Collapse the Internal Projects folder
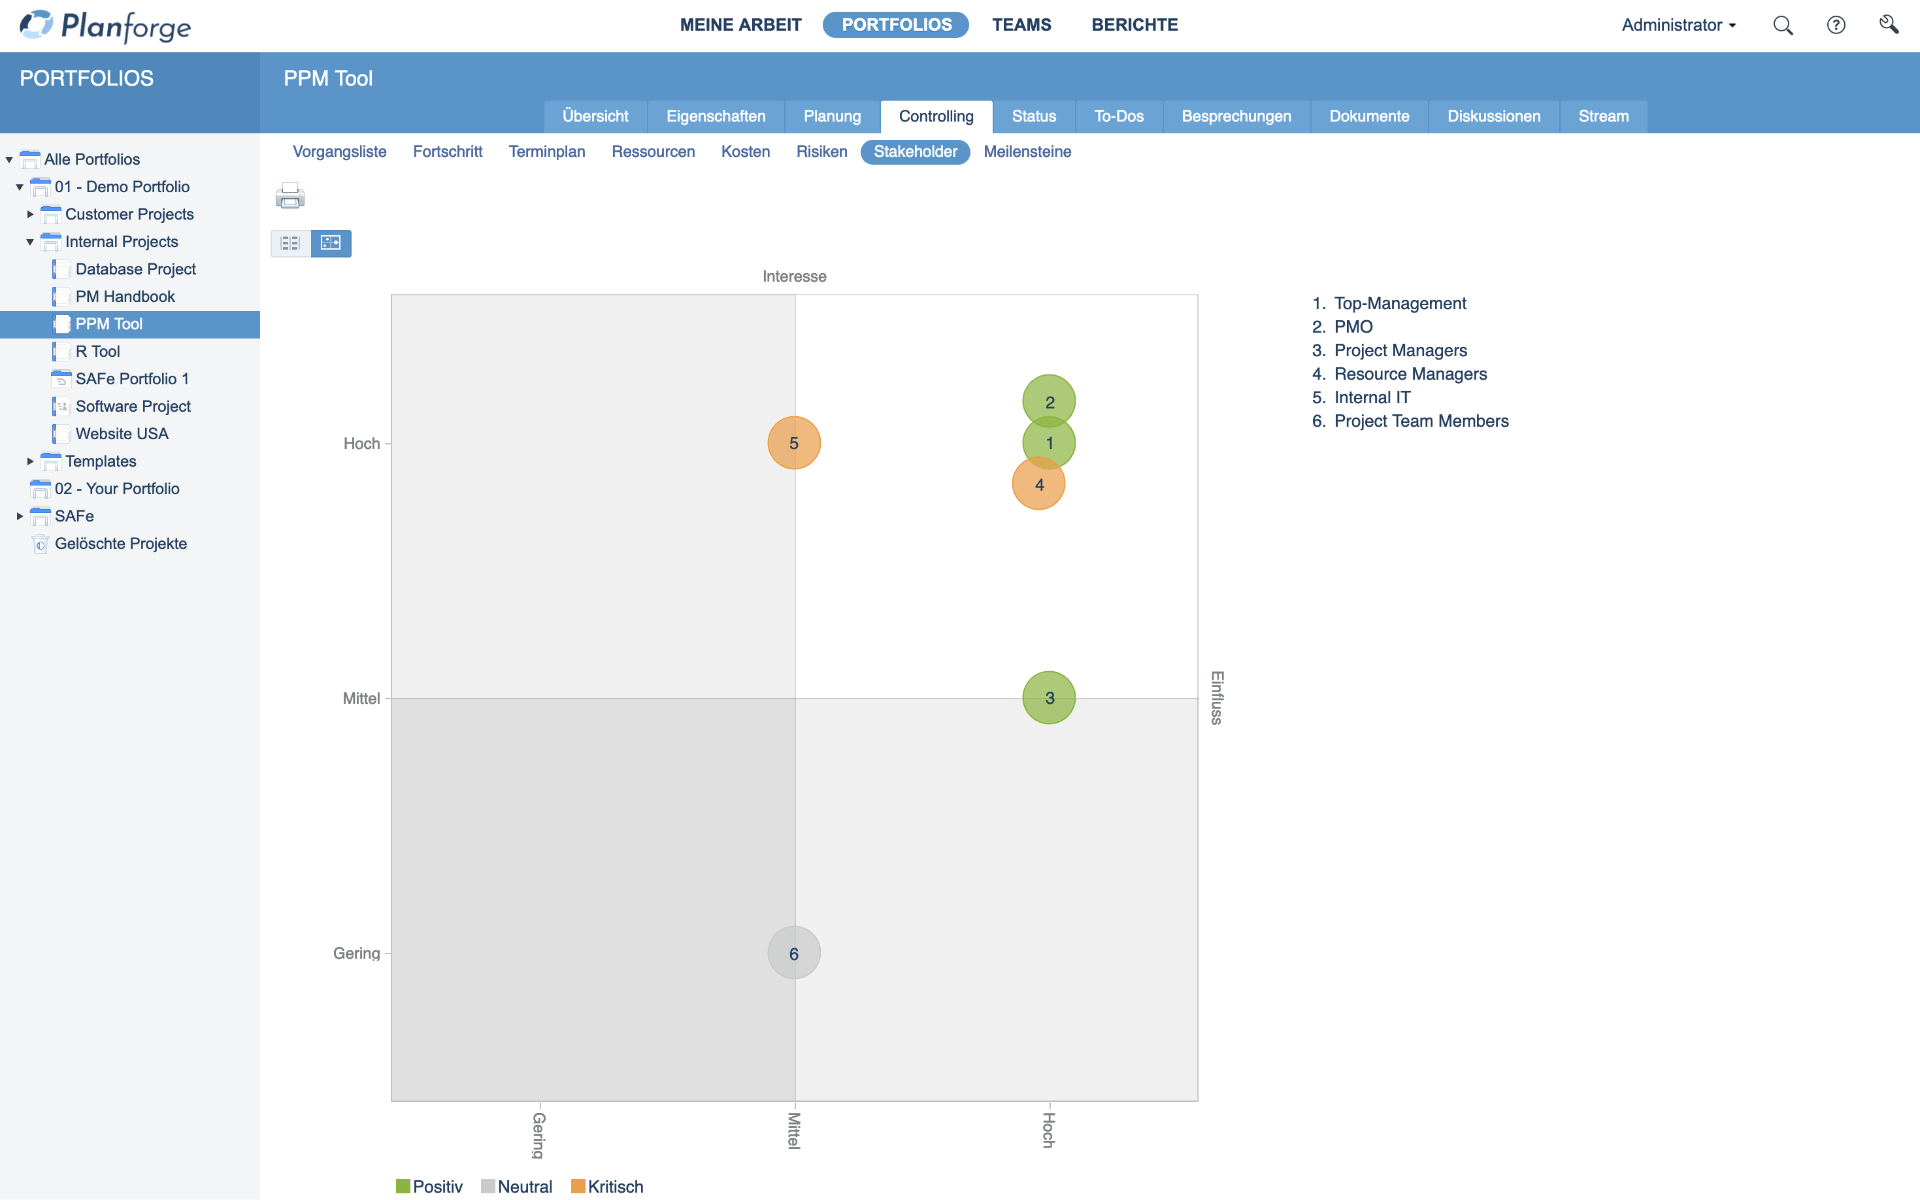This screenshot has width=1920, height=1200. click(29, 242)
